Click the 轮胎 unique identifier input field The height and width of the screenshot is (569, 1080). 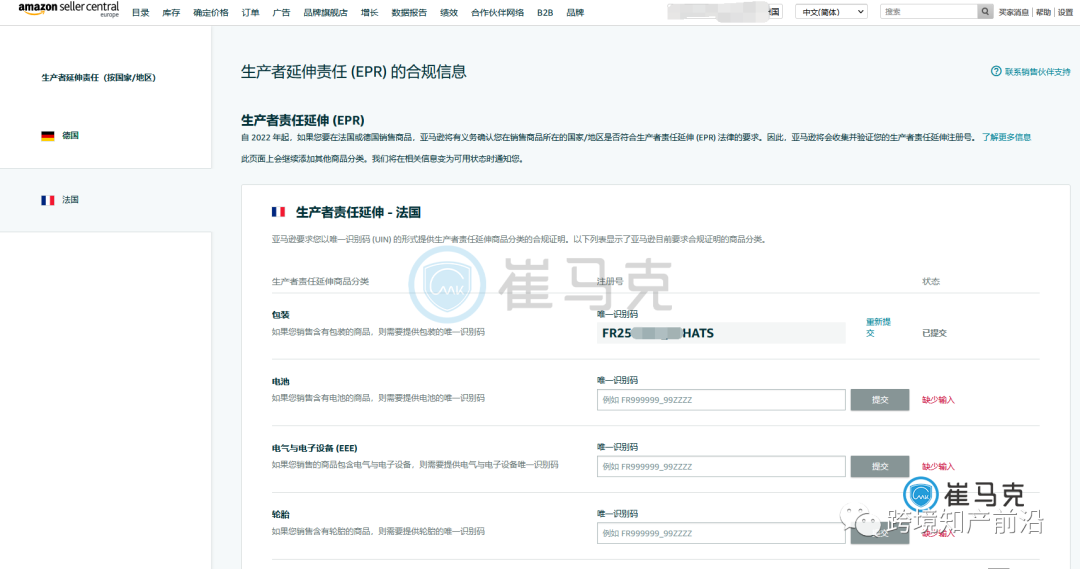pyautogui.click(x=721, y=533)
